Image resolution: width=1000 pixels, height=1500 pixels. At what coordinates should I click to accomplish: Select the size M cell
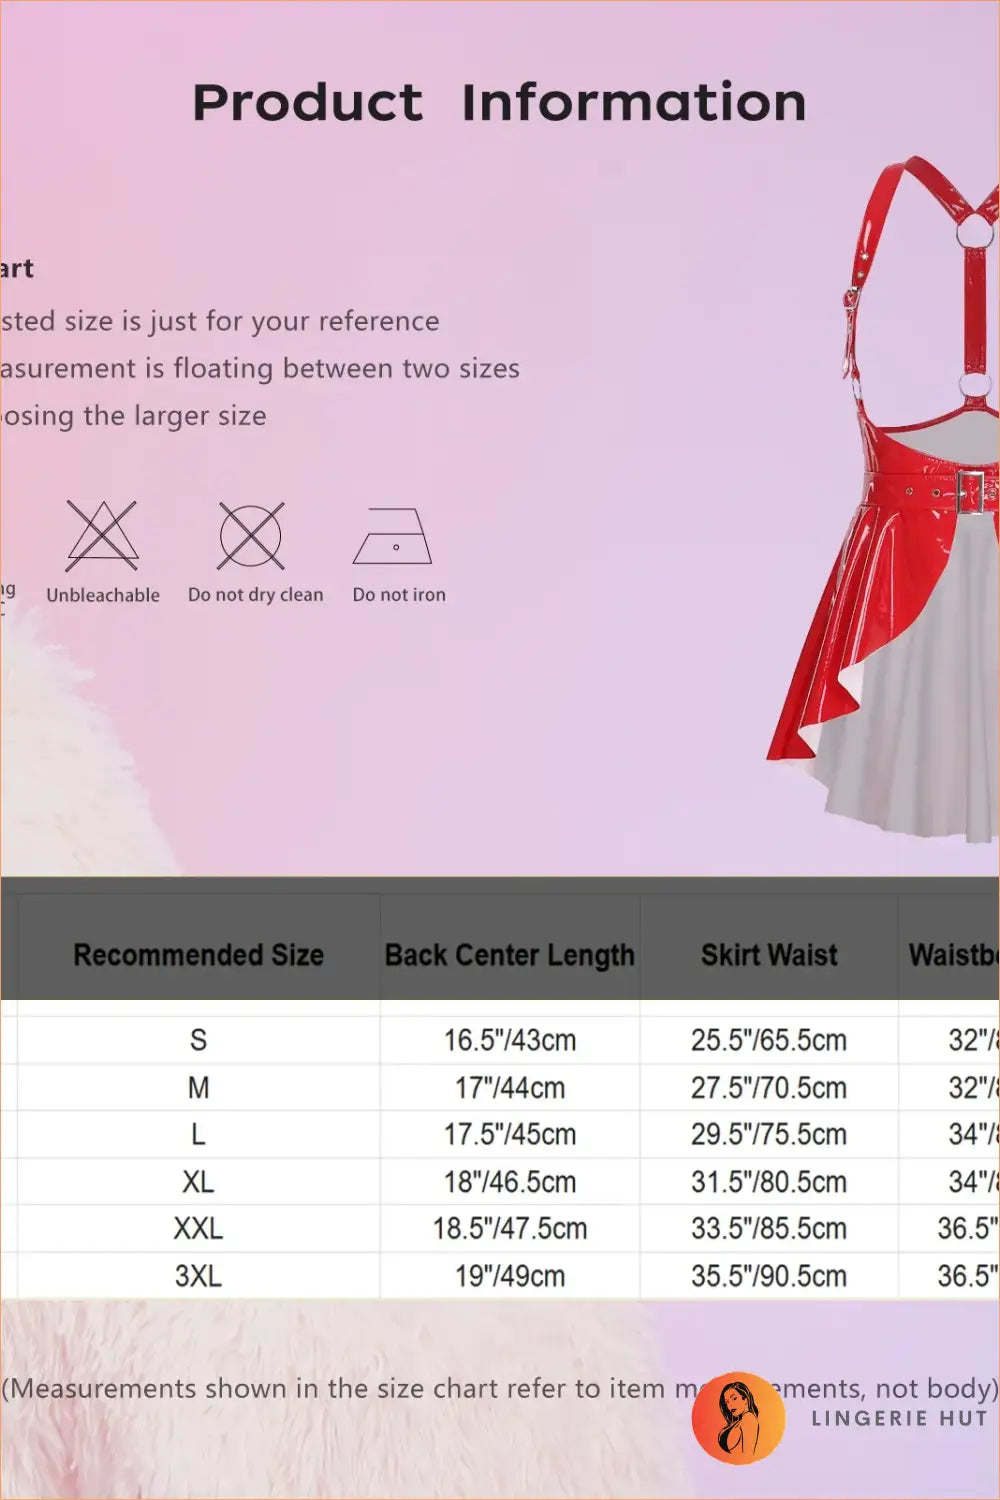[198, 1087]
